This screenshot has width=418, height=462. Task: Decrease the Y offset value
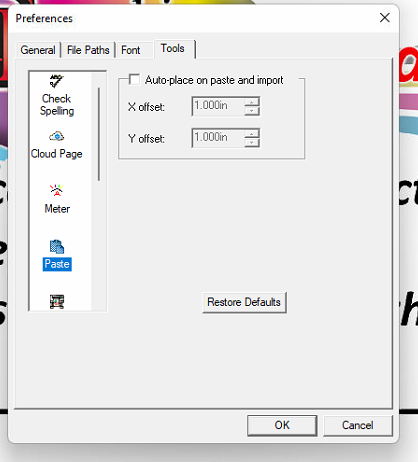[x=252, y=143]
